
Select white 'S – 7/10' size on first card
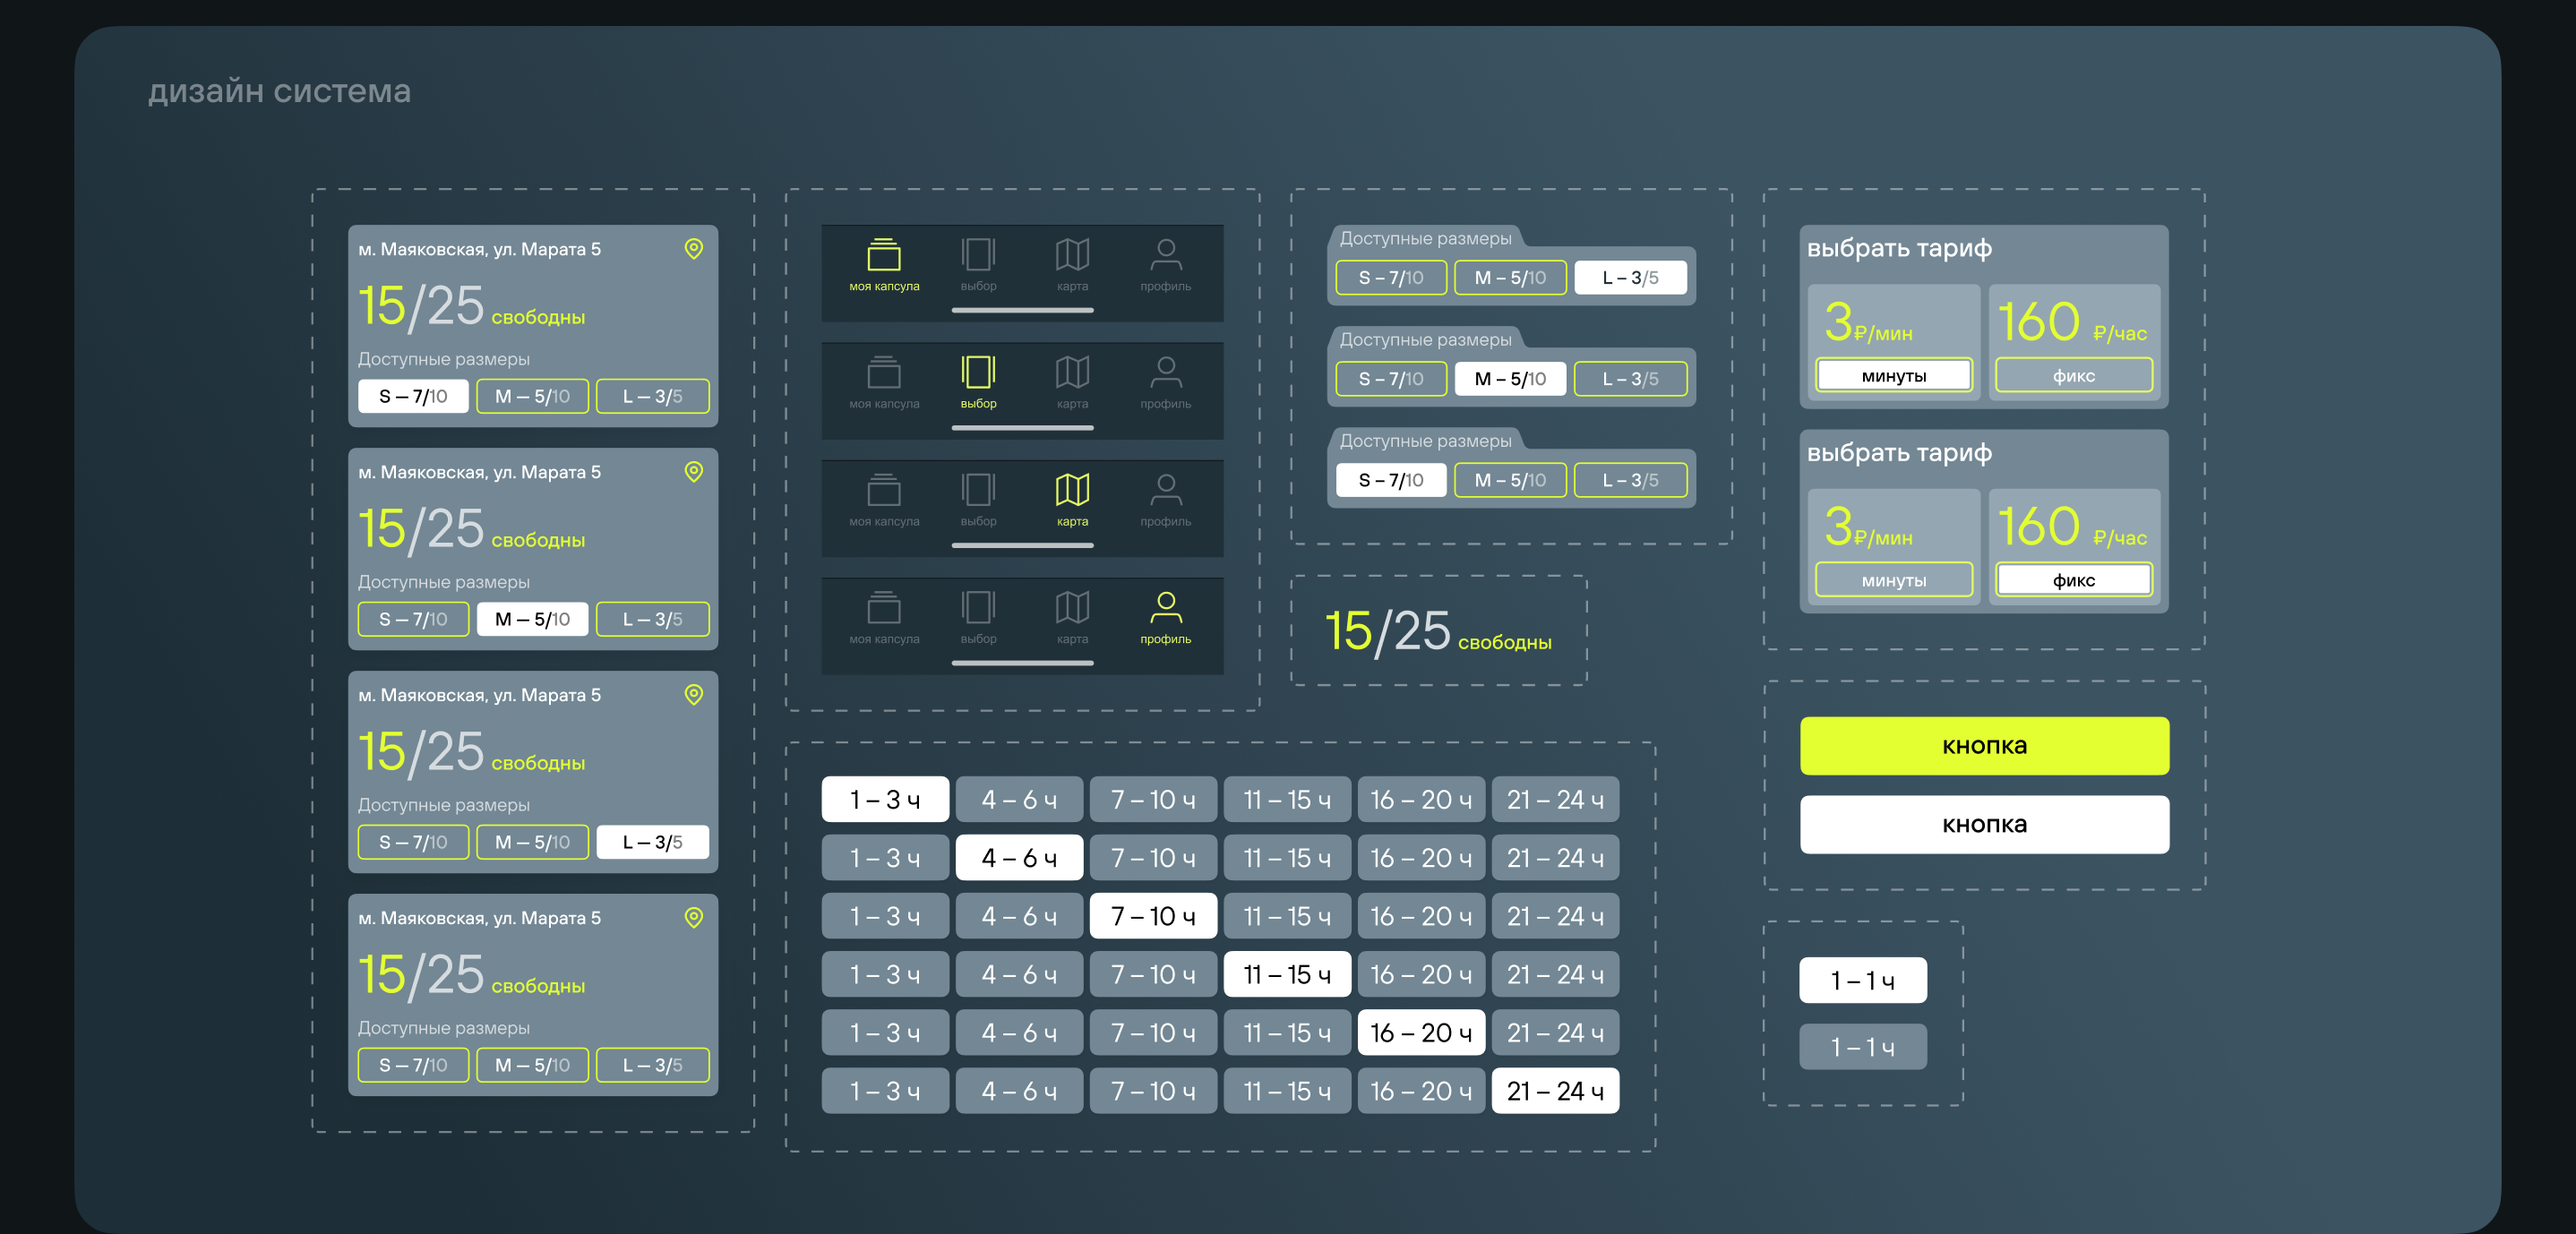413,396
